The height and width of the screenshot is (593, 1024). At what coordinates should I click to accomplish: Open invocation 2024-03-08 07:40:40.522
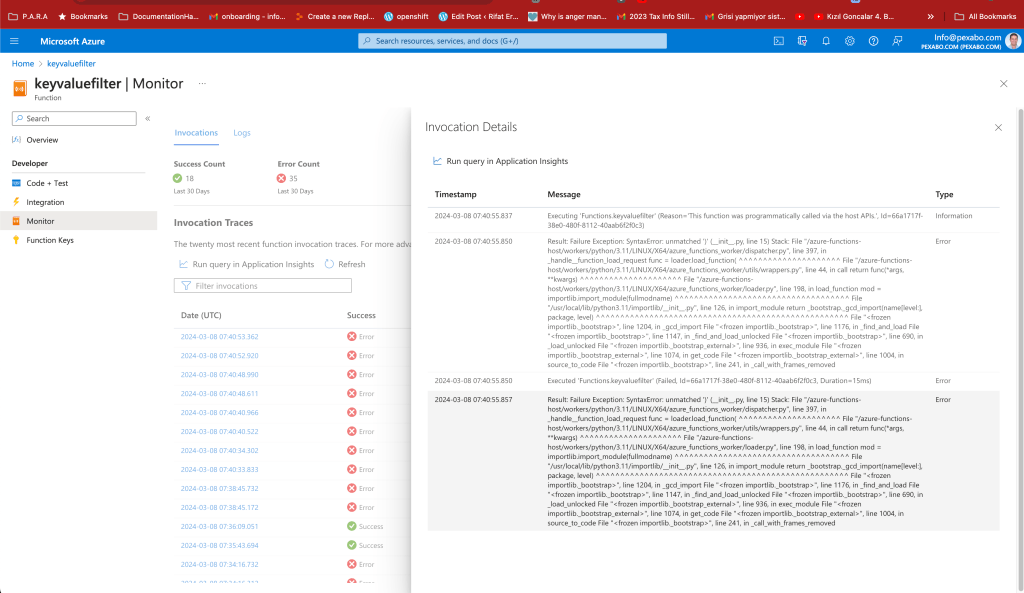click(219, 432)
